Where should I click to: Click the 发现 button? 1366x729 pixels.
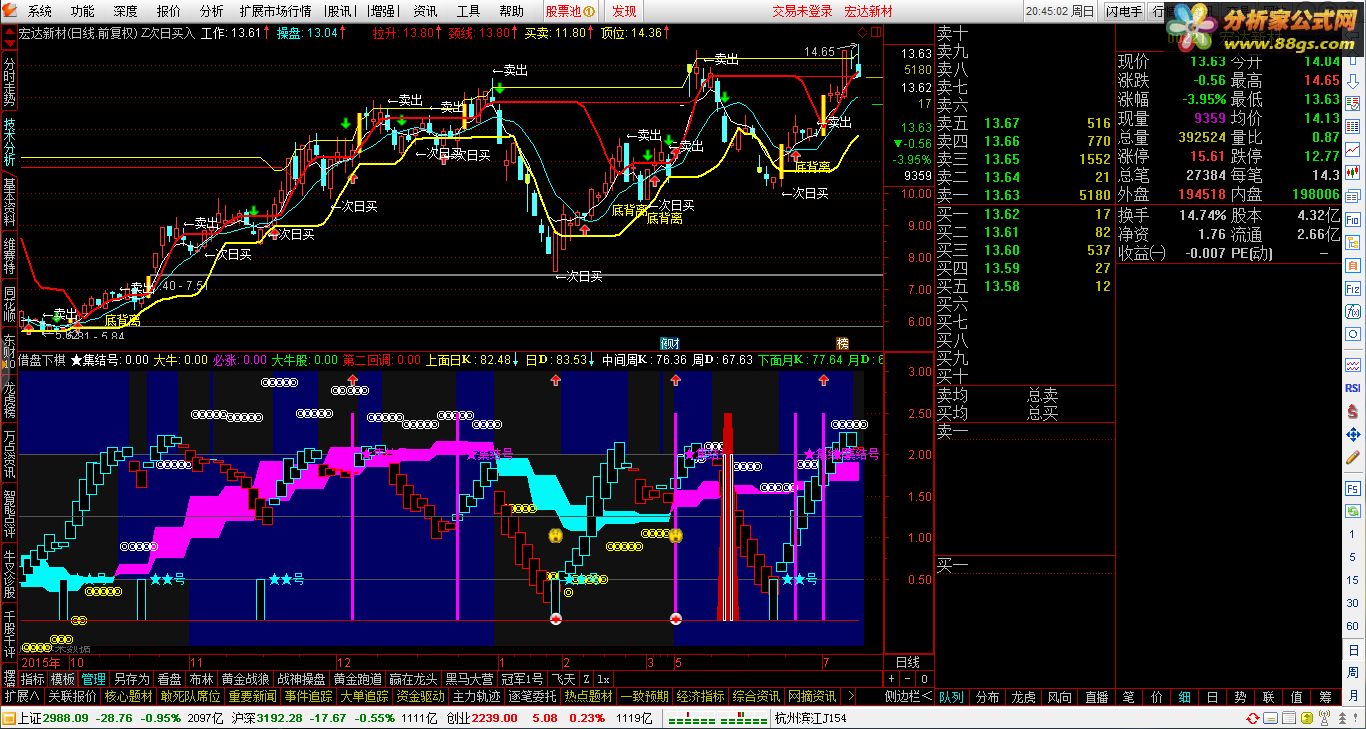coord(624,11)
